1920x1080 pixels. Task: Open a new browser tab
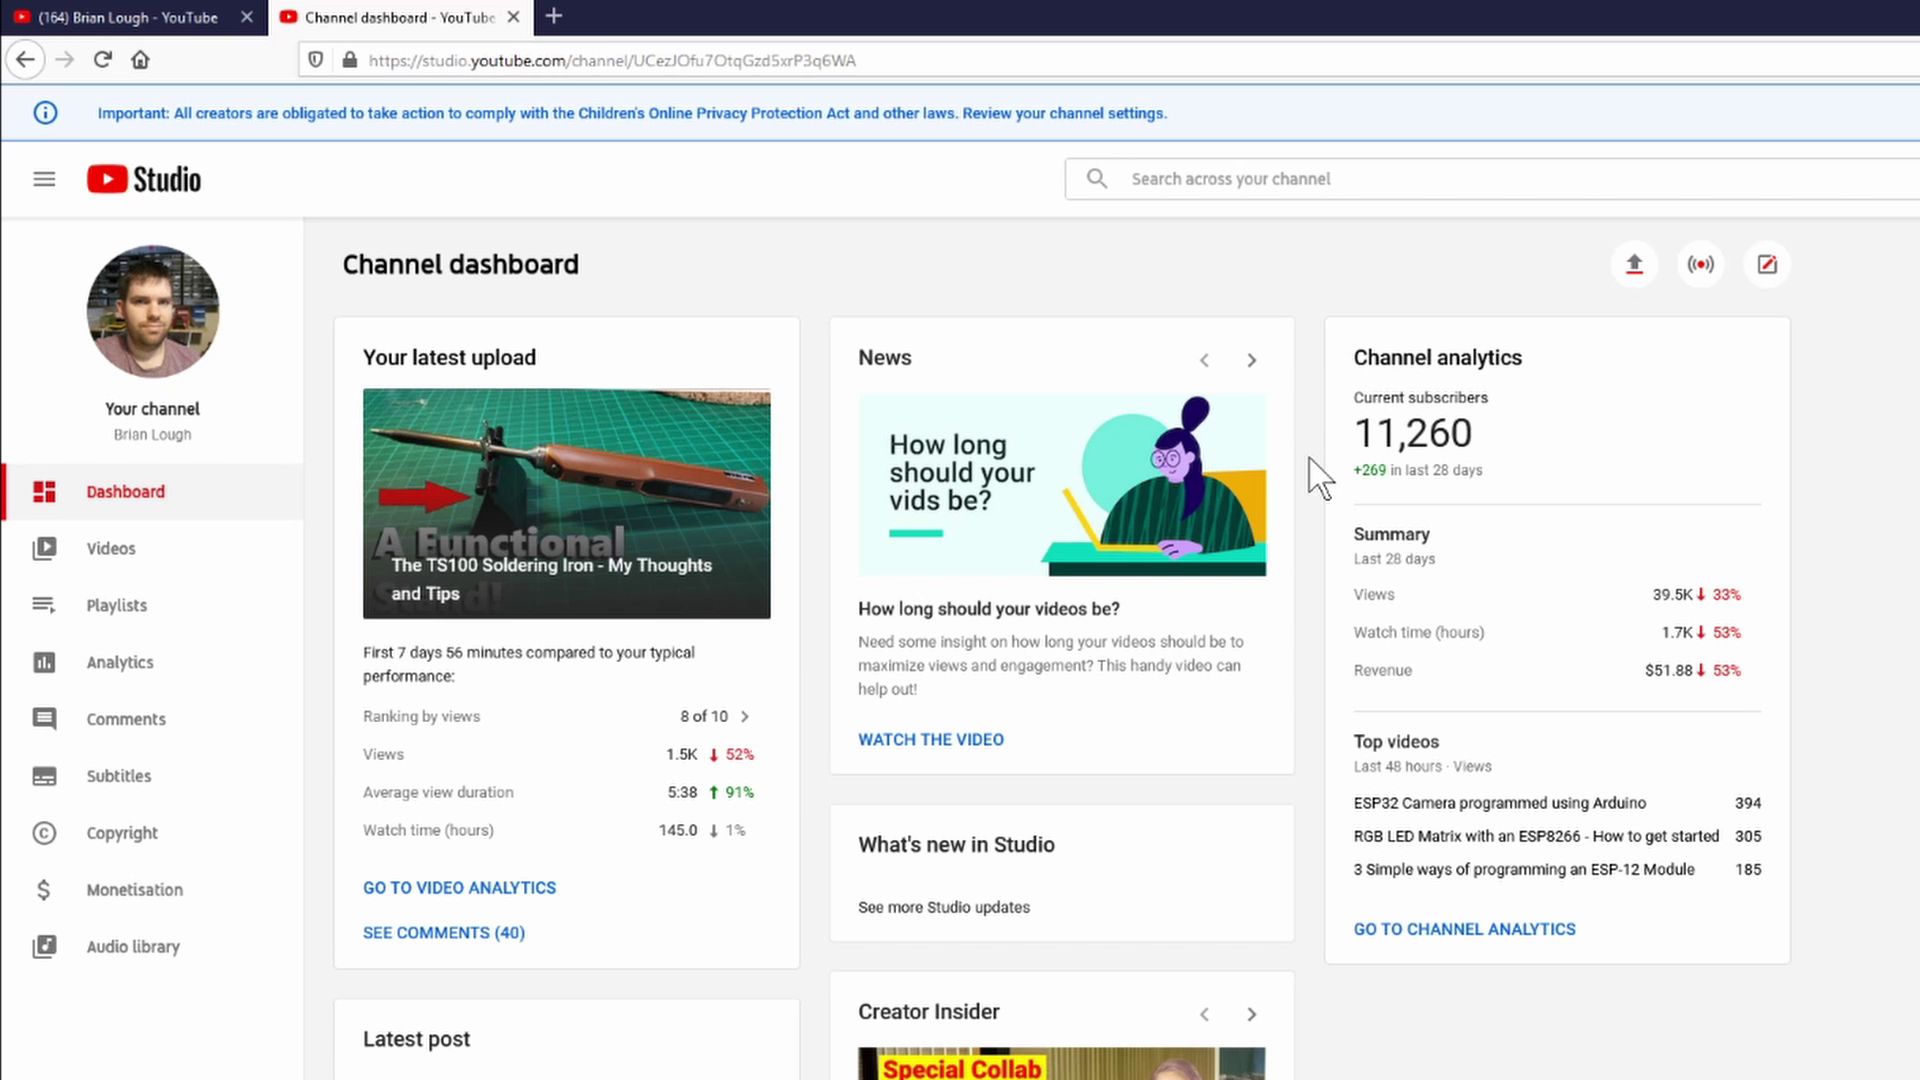pyautogui.click(x=553, y=16)
